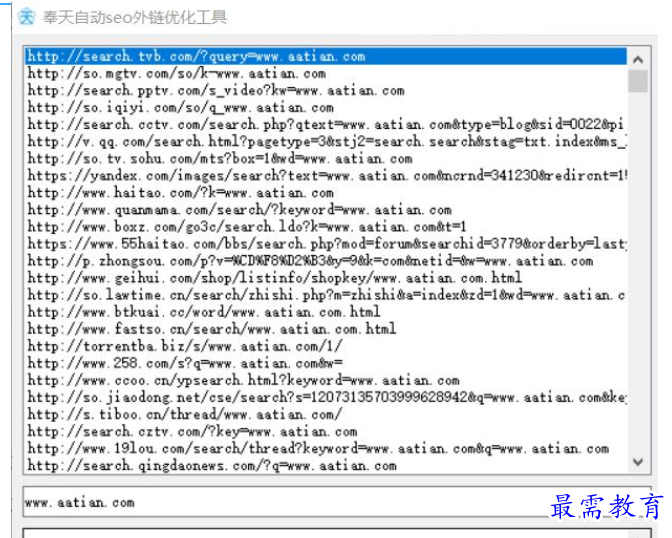Select the so.iqiyi.com URL row
The height and width of the screenshot is (538, 672).
326,108
